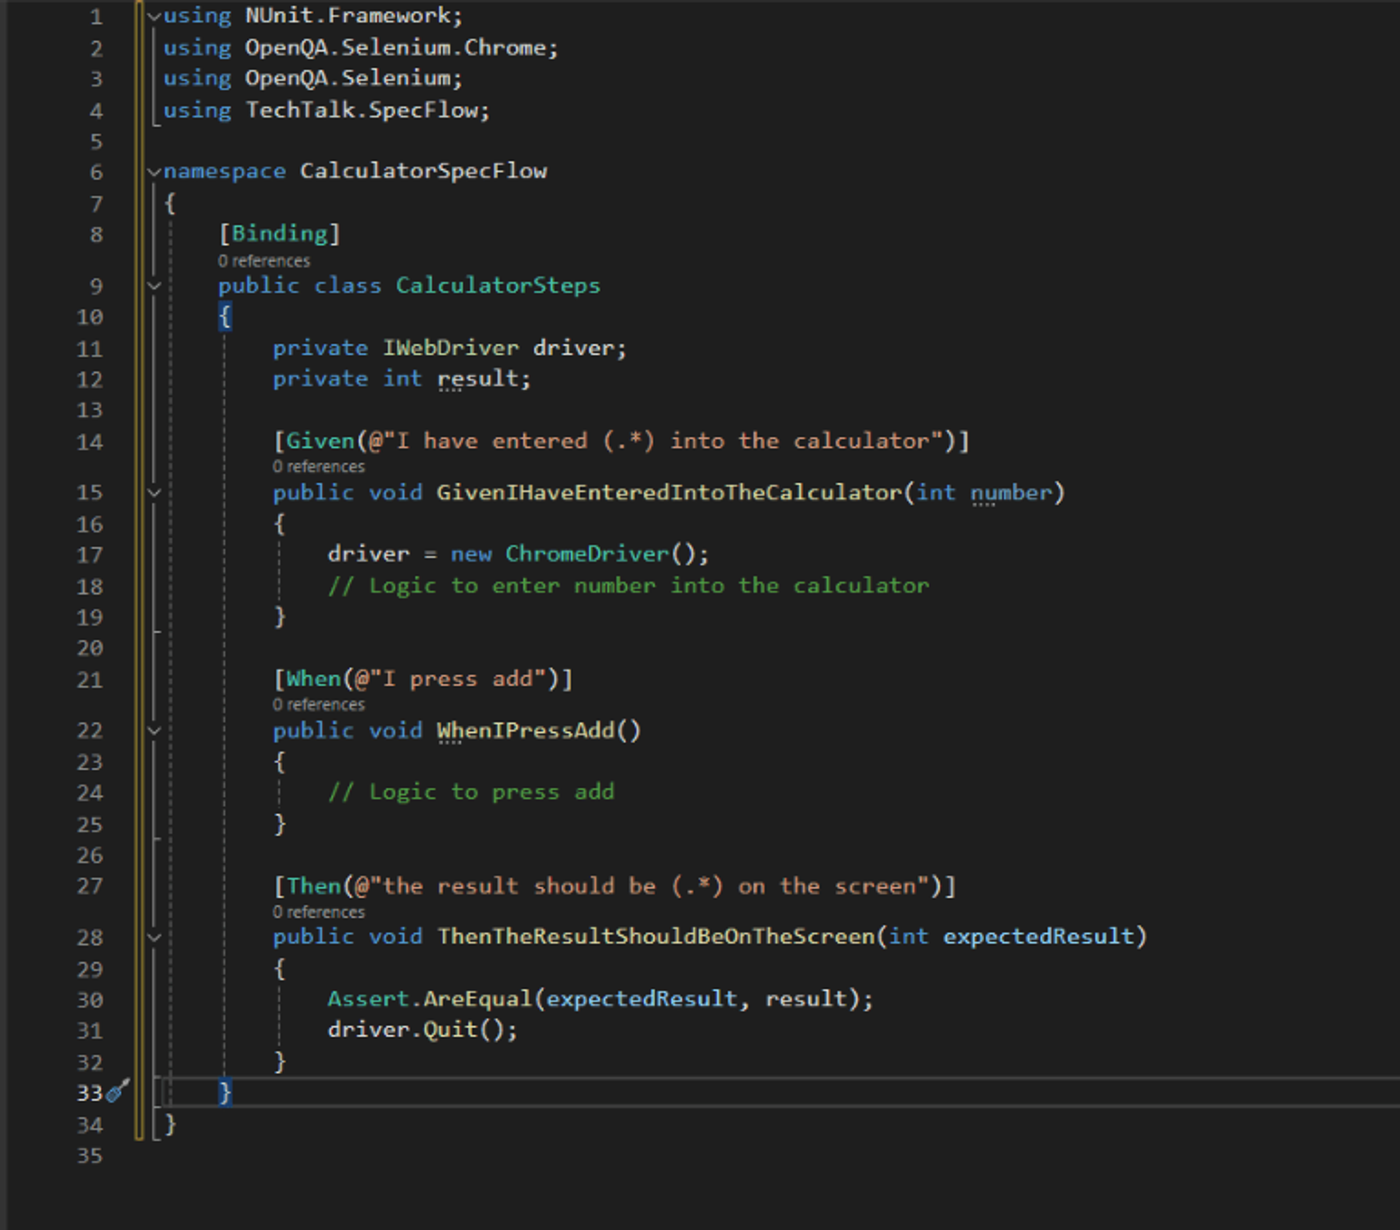This screenshot has width=1400, height=1230.
Task: Open 0 references CodeLens above WhenIPressAdd
Action: (x=319, y=705)
